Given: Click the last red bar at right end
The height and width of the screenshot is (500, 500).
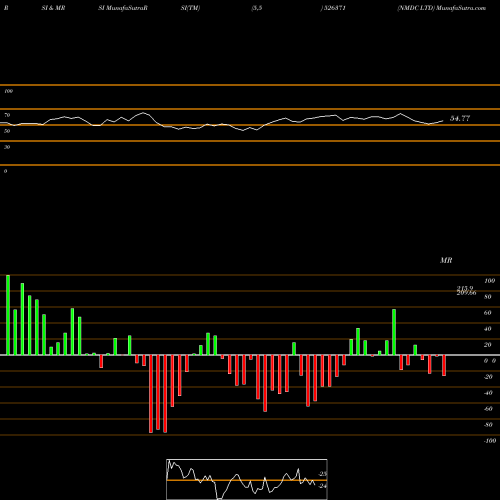Looking at the screenshot, I should 444,365.
